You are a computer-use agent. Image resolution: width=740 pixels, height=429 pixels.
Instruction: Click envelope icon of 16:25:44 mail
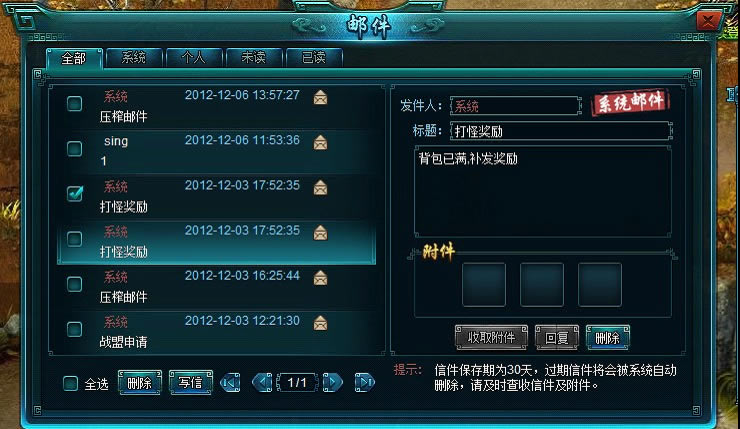click(x=320, y=278)
